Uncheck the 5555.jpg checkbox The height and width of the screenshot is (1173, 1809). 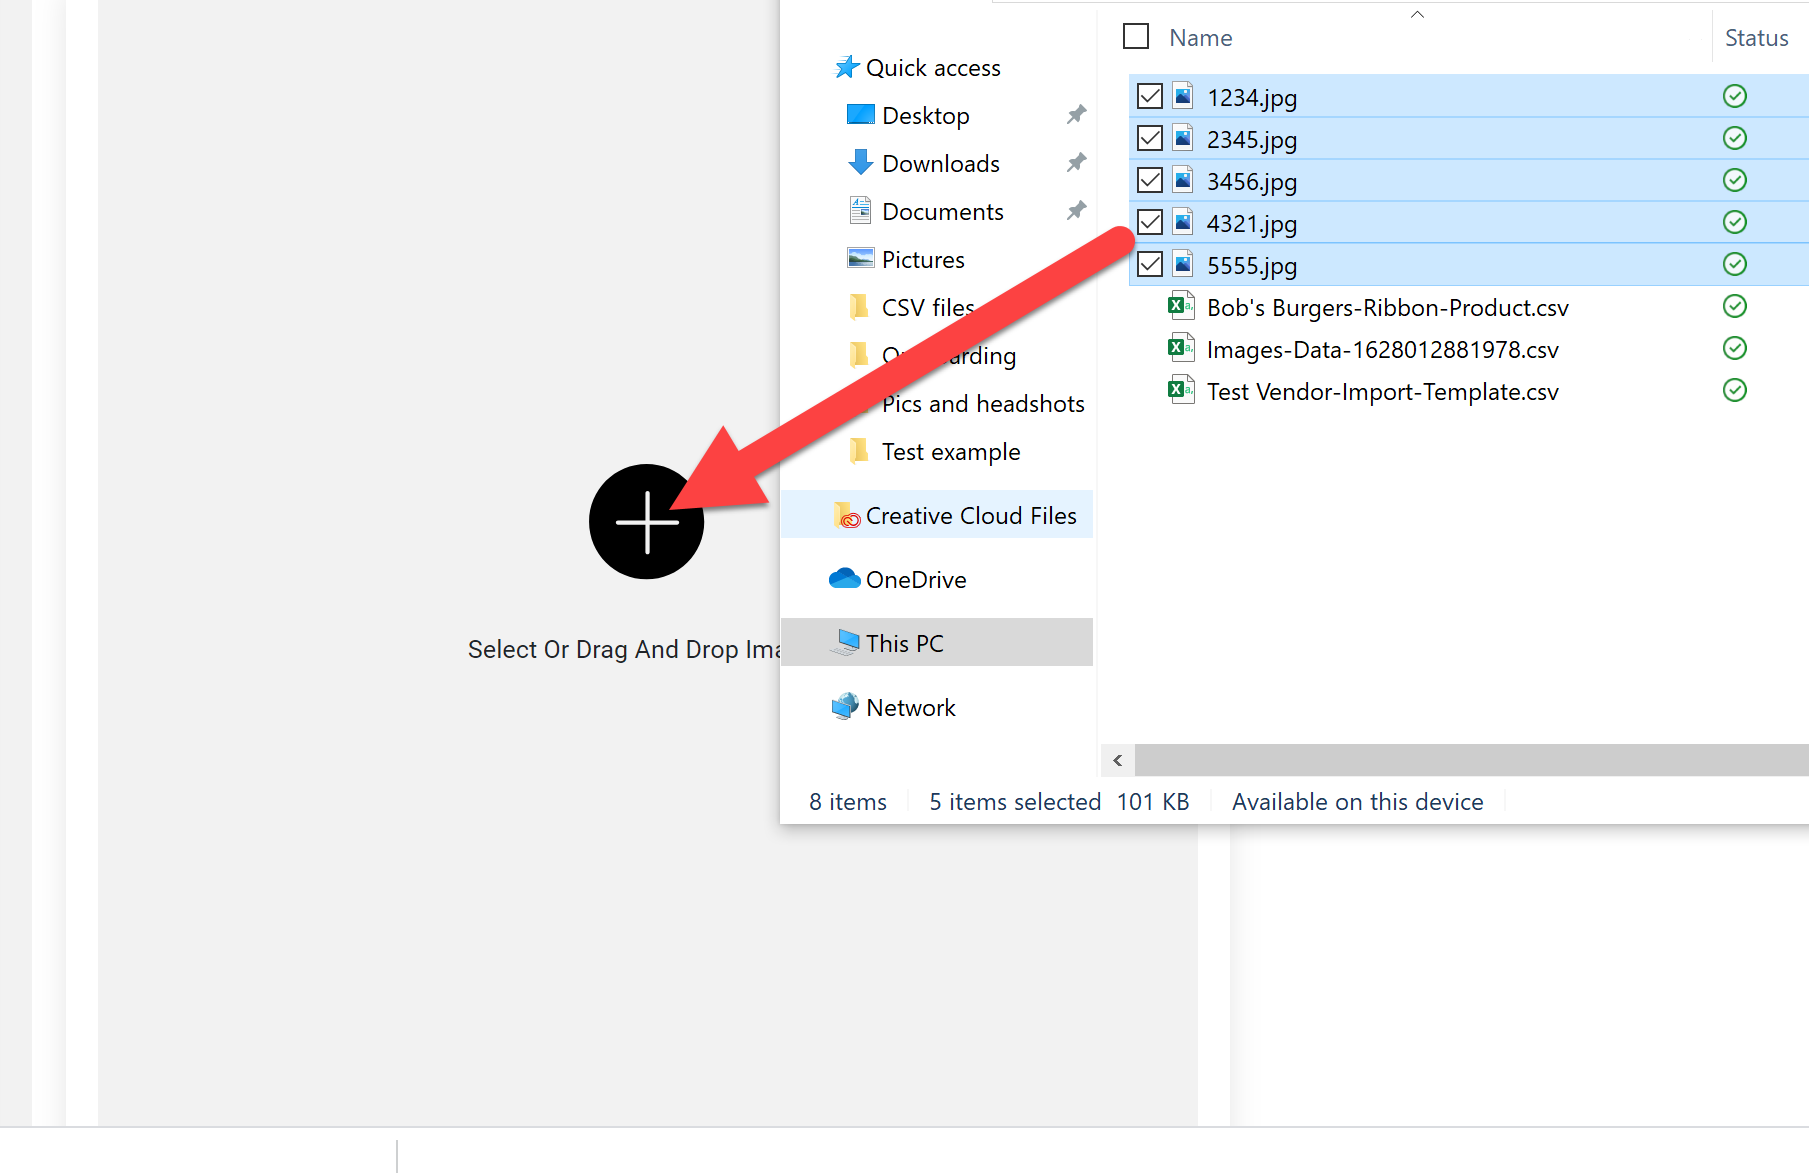pos(1150,264)
